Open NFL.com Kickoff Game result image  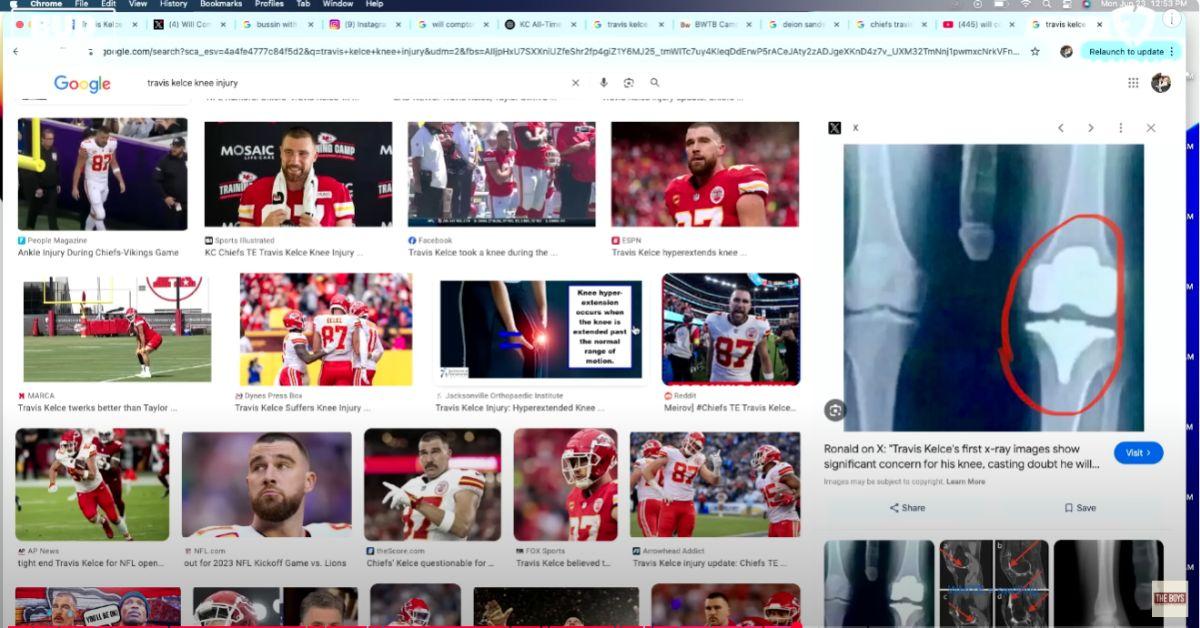(267, 485)
